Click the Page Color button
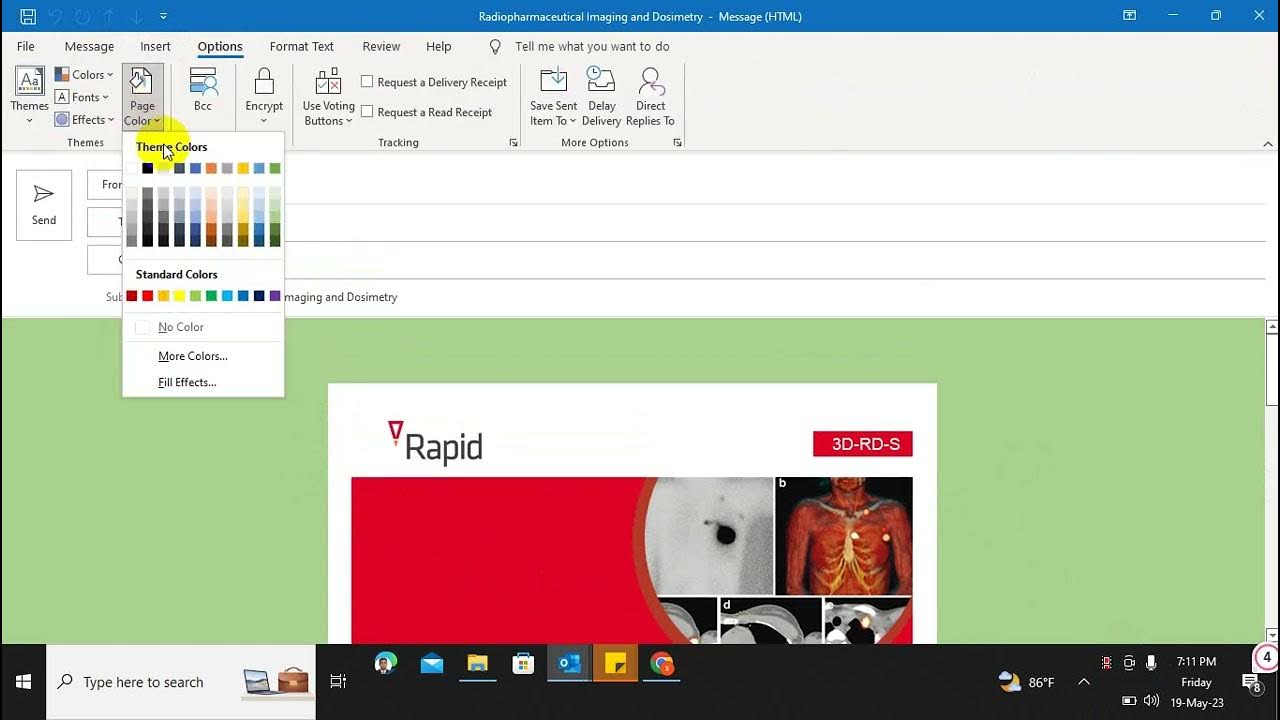Viewport: 1280px width, 720px height. pos(142,96)
